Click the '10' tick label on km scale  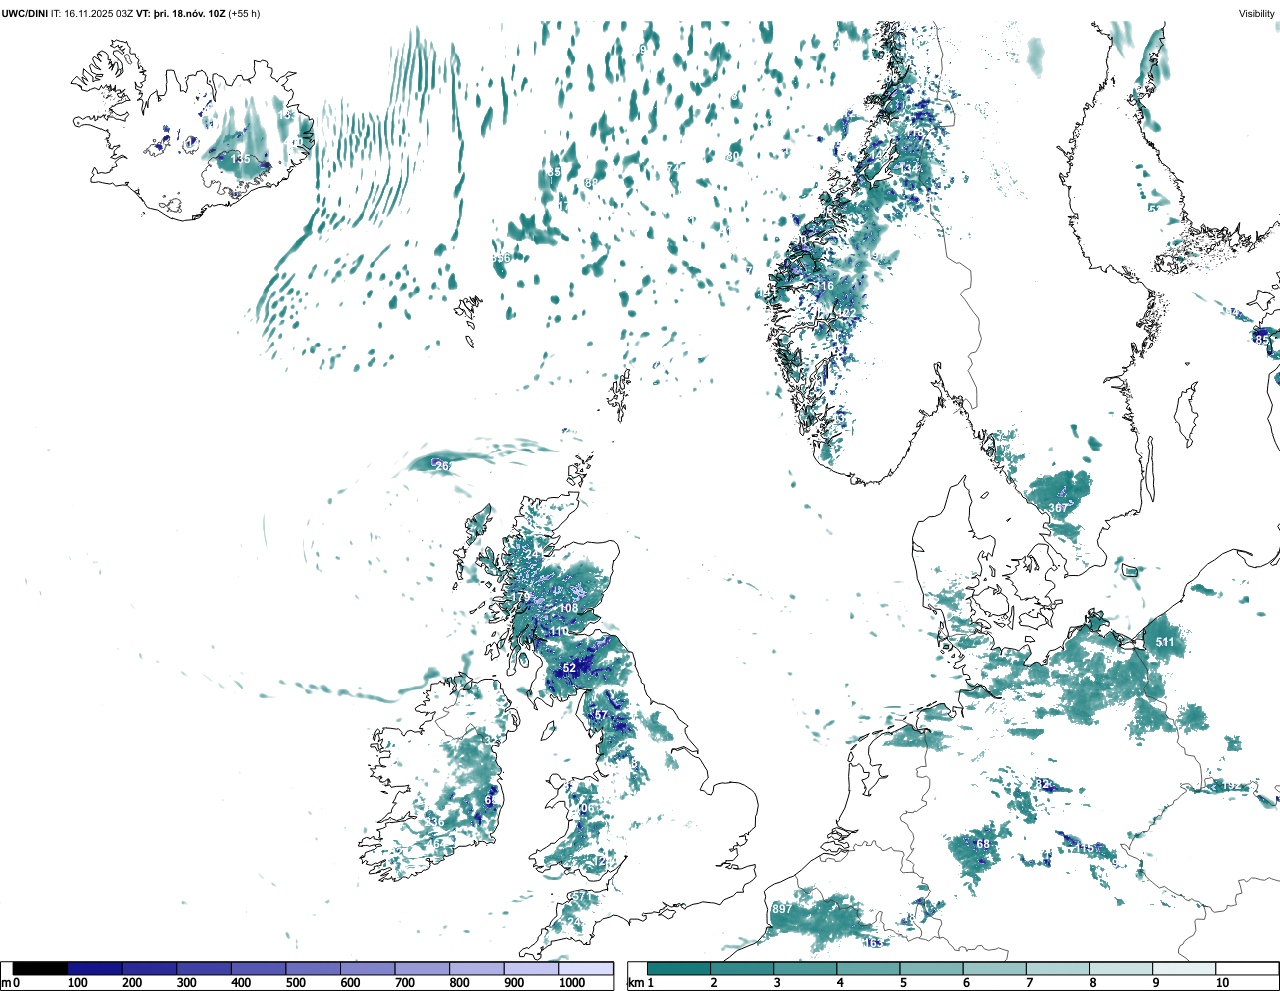click(1222, 983)
